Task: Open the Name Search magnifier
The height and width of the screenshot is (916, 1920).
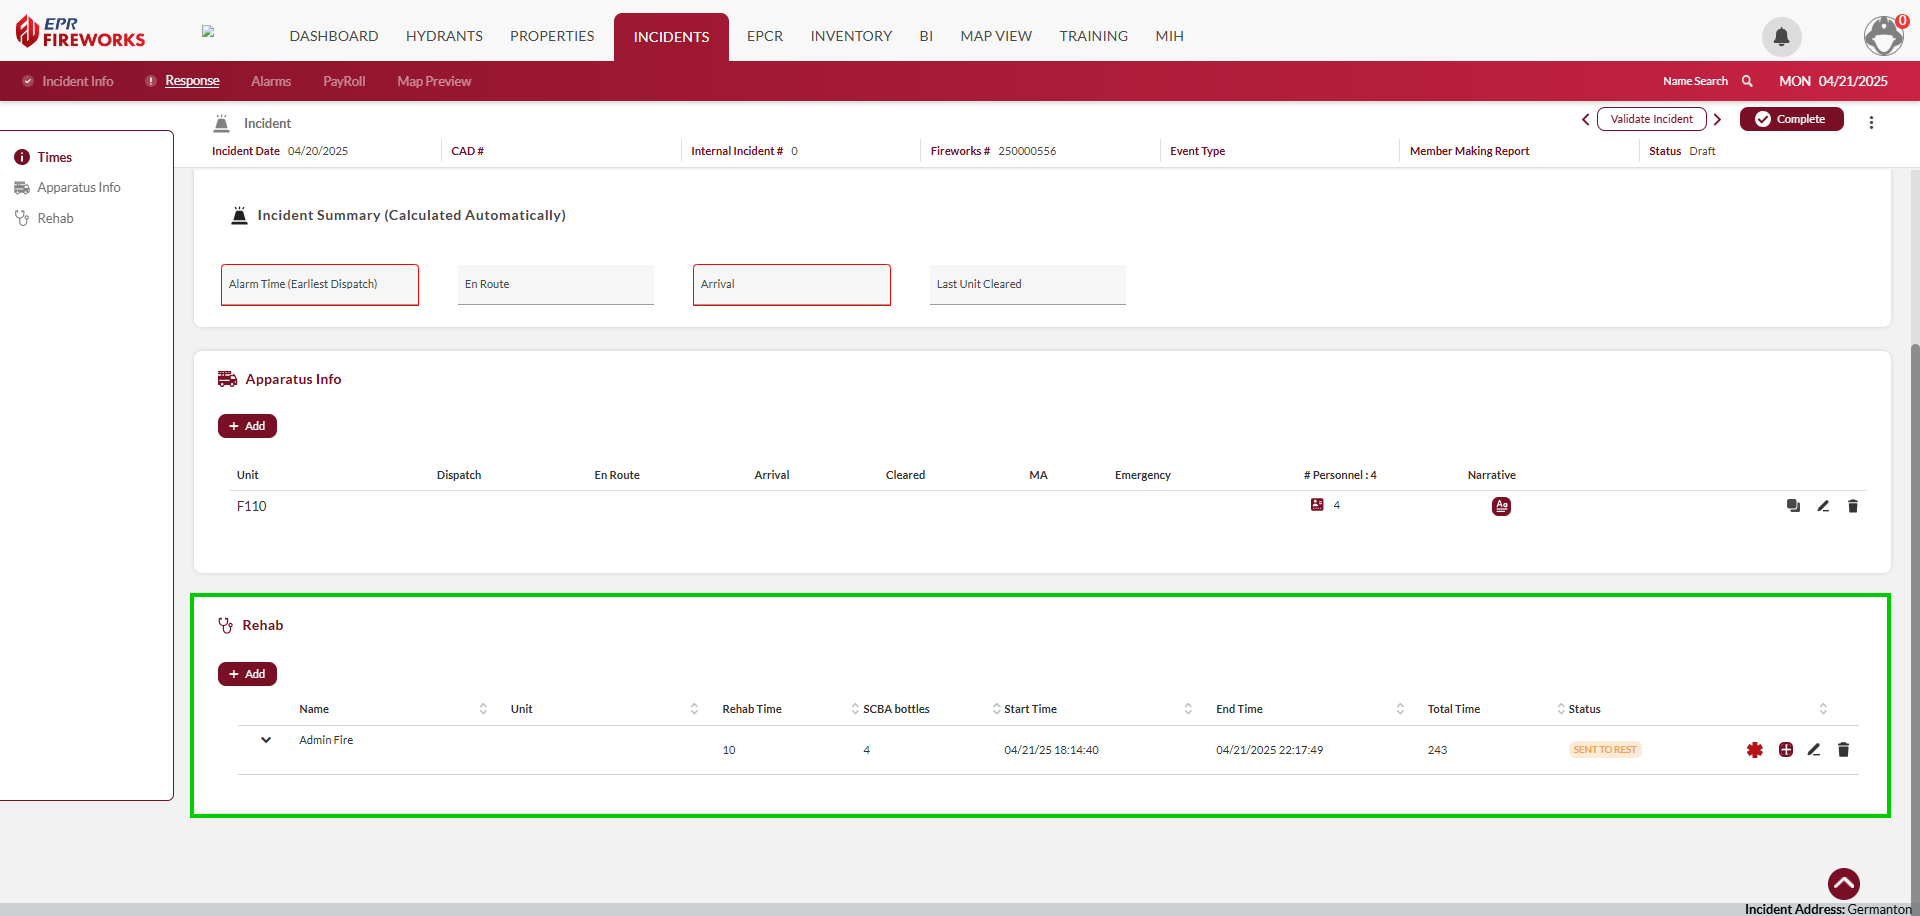Action: point(1747,81)
